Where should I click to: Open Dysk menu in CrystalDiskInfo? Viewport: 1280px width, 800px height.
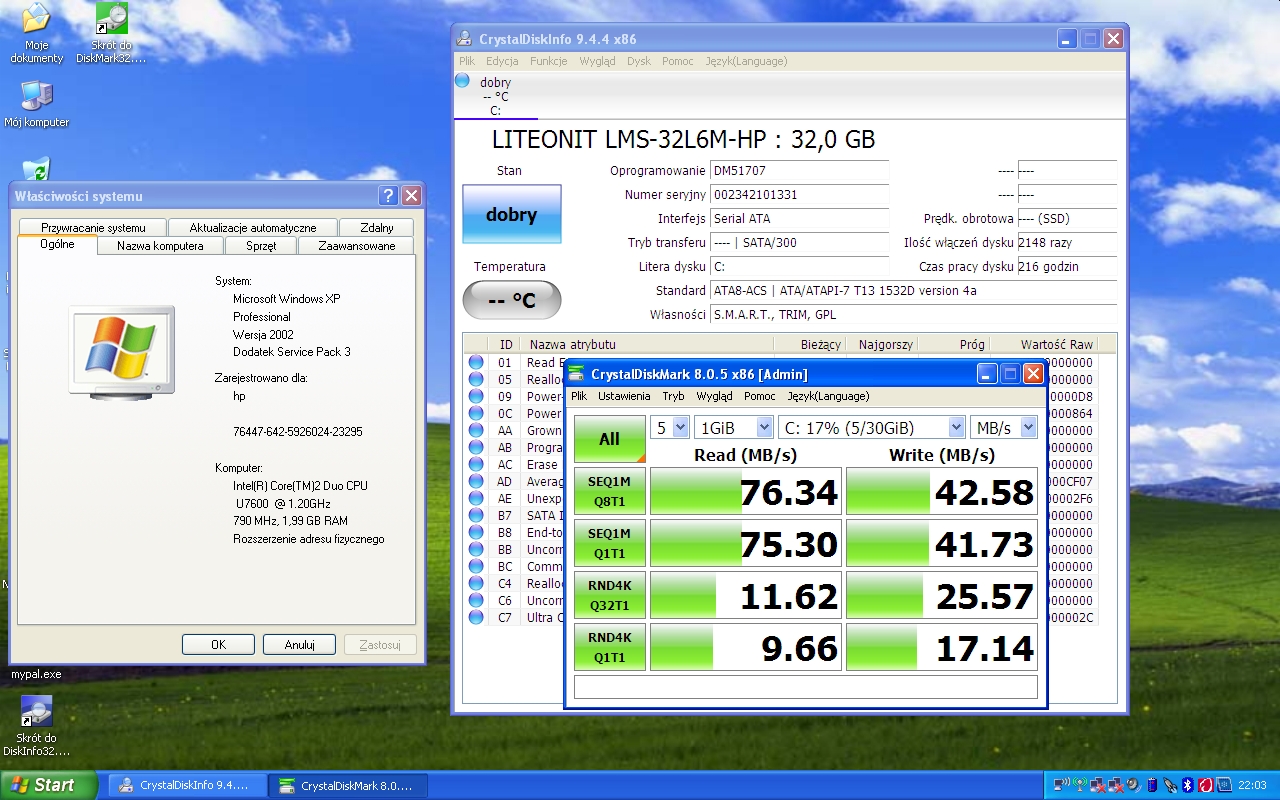tap(639, 61)
